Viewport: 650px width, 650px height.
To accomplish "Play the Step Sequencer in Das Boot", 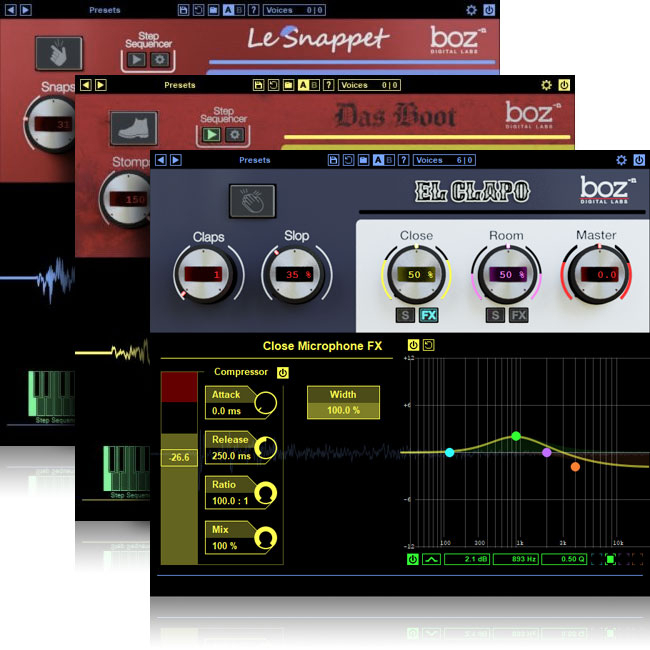I will click(x=211, y=134).
